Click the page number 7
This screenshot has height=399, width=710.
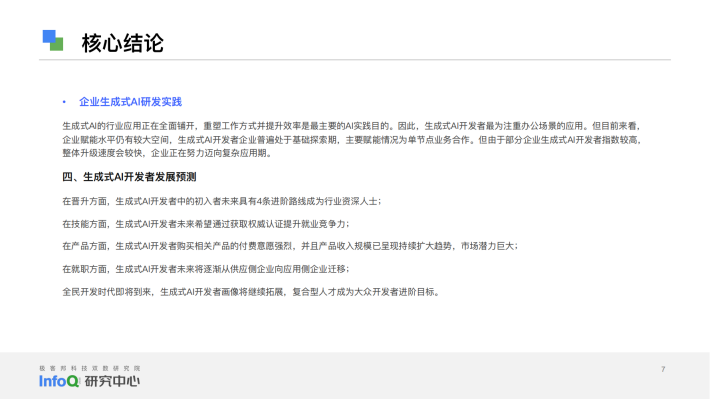pyautogui.click(x=663, y=369)
